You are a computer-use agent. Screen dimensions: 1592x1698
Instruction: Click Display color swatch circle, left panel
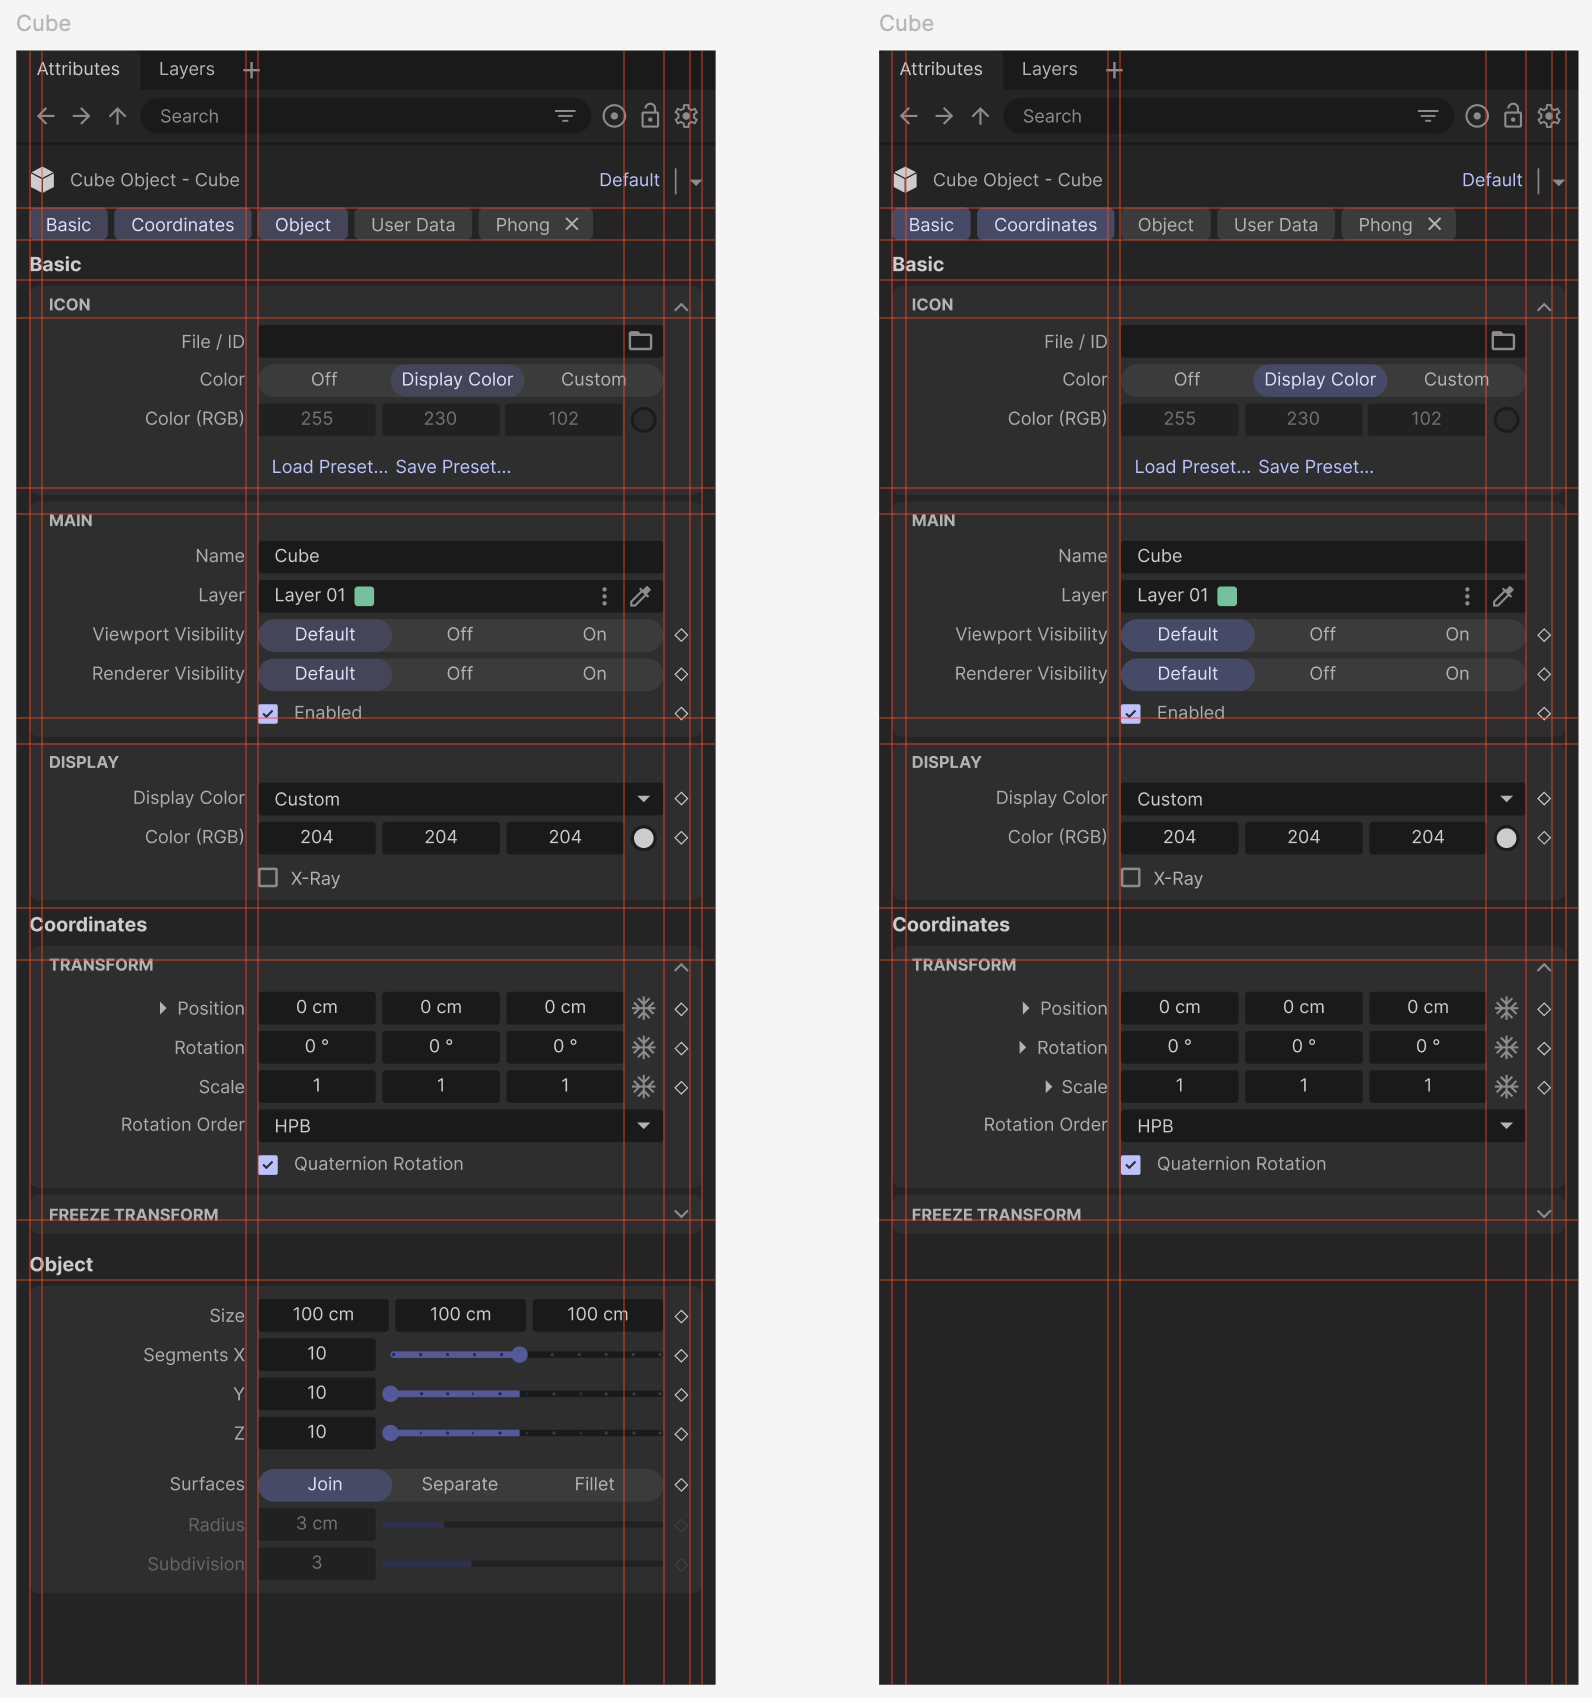coord(644,838)
